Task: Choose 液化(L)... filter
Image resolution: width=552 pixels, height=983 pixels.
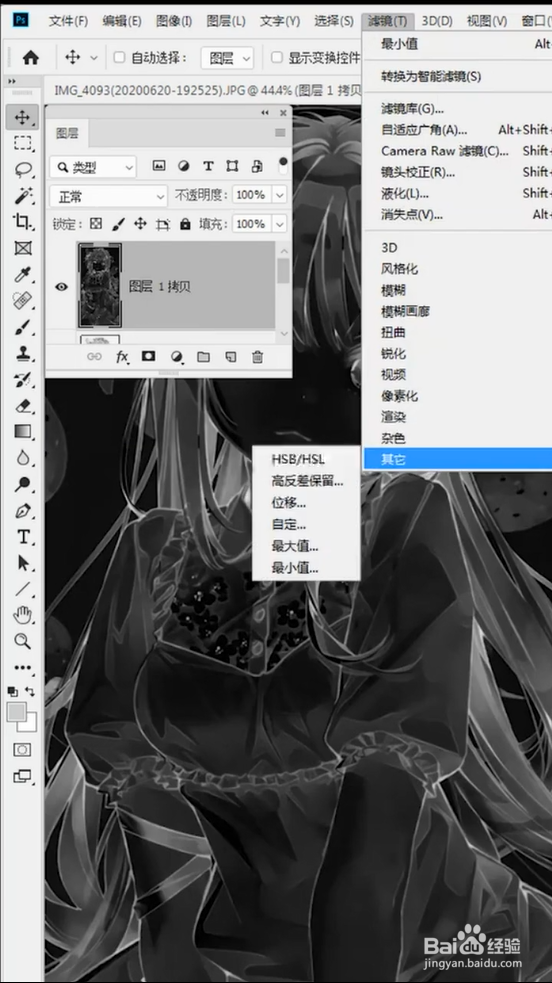Action: pos(405,192)
